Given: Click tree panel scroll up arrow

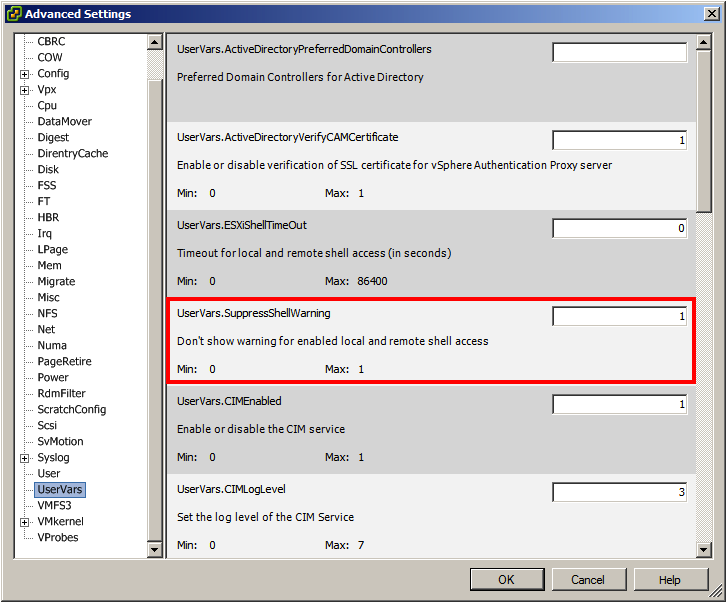Looking at the screenshot, I should pos(155,42).
